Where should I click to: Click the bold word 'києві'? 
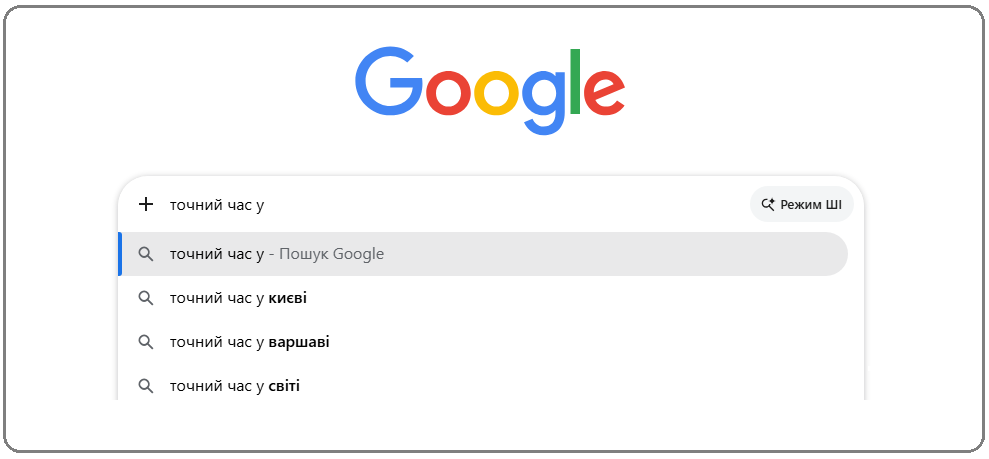pyautogui.click(x=288, y=298)
